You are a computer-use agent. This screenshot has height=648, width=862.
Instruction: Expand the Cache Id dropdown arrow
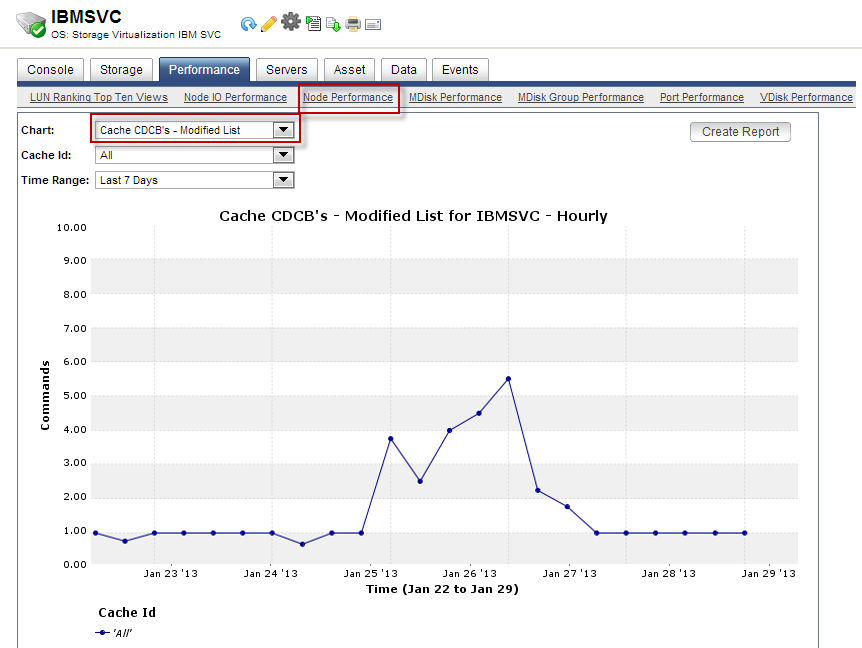pos(283,155)
